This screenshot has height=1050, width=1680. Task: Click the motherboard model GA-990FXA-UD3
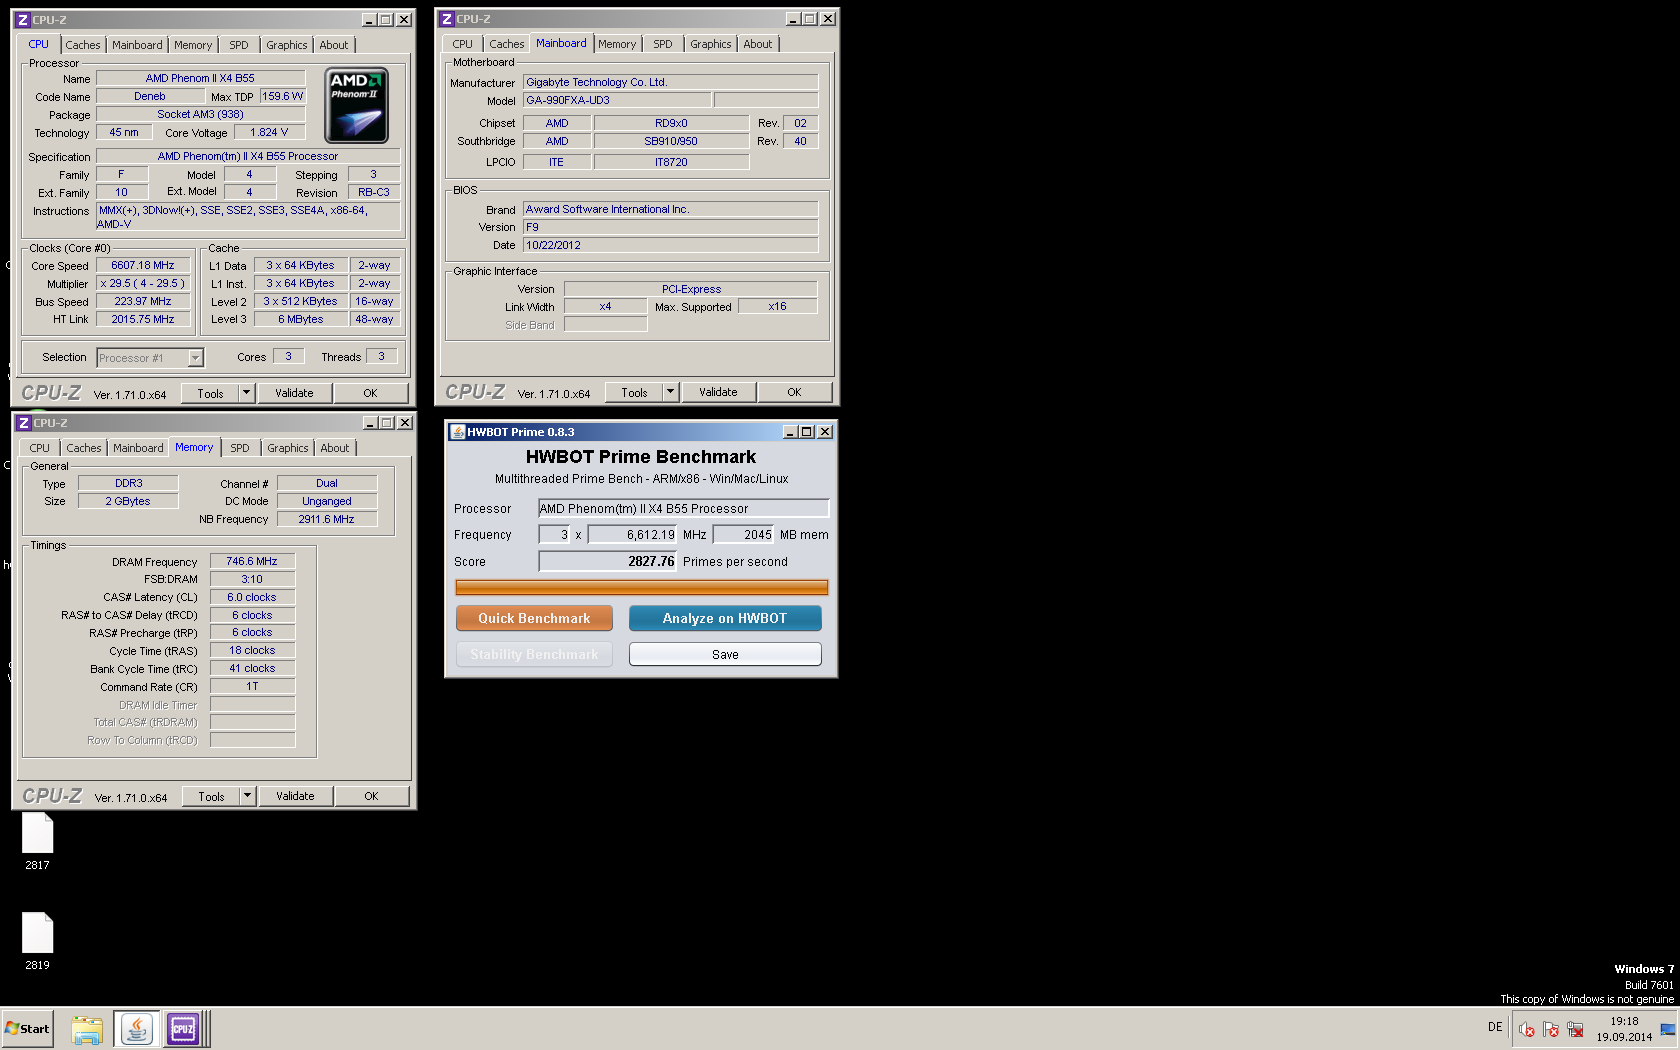(x=617, y=100)
